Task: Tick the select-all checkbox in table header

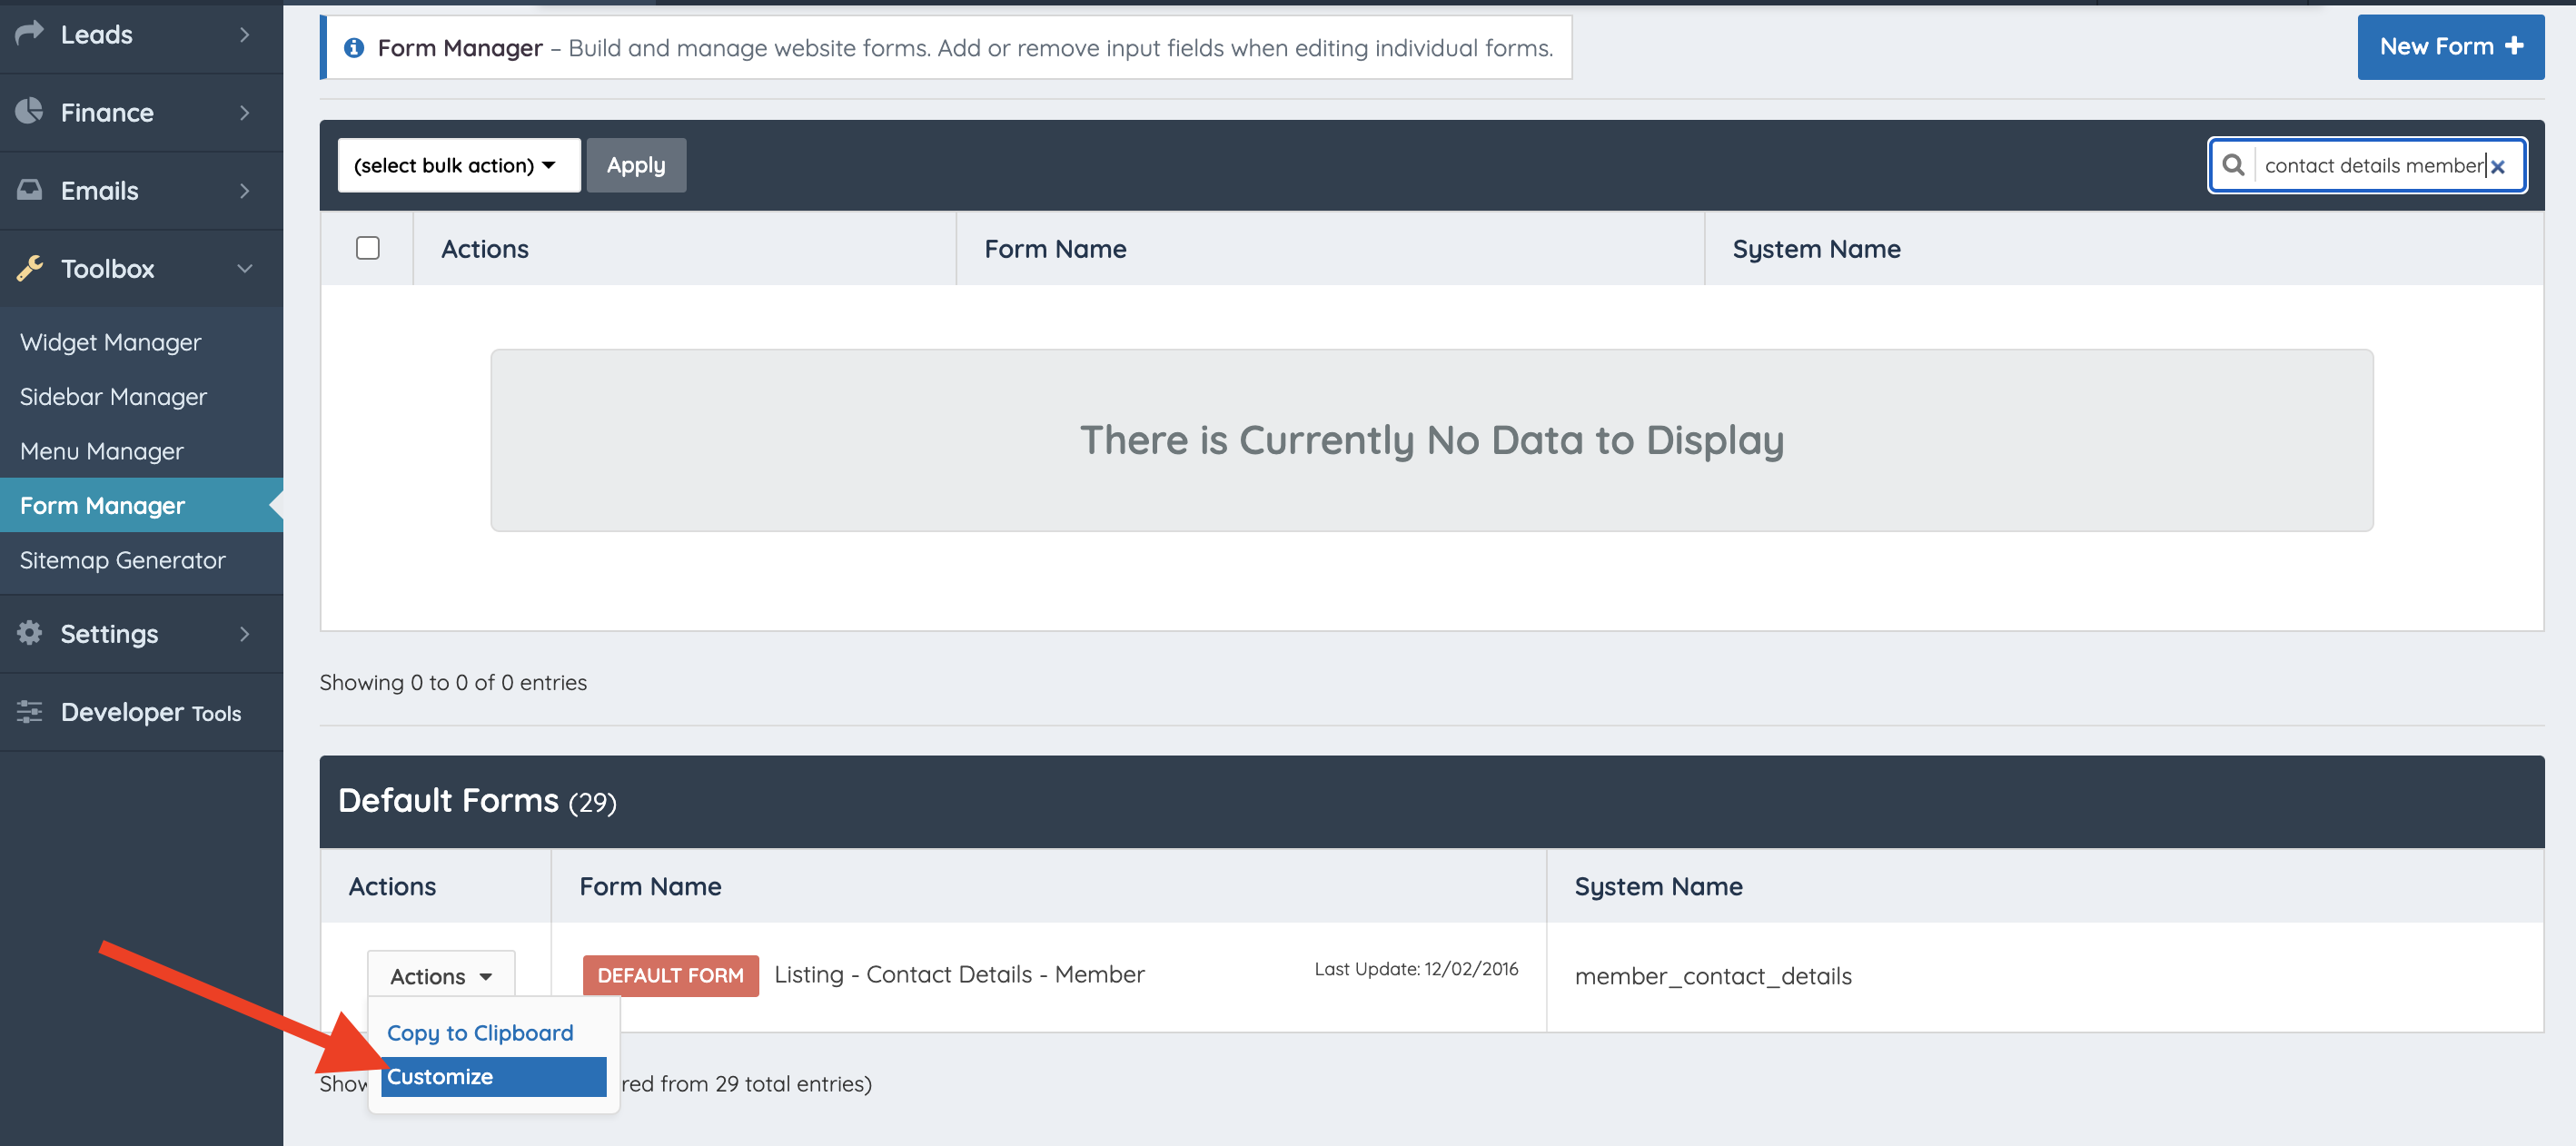Action: tap(367, 248)
